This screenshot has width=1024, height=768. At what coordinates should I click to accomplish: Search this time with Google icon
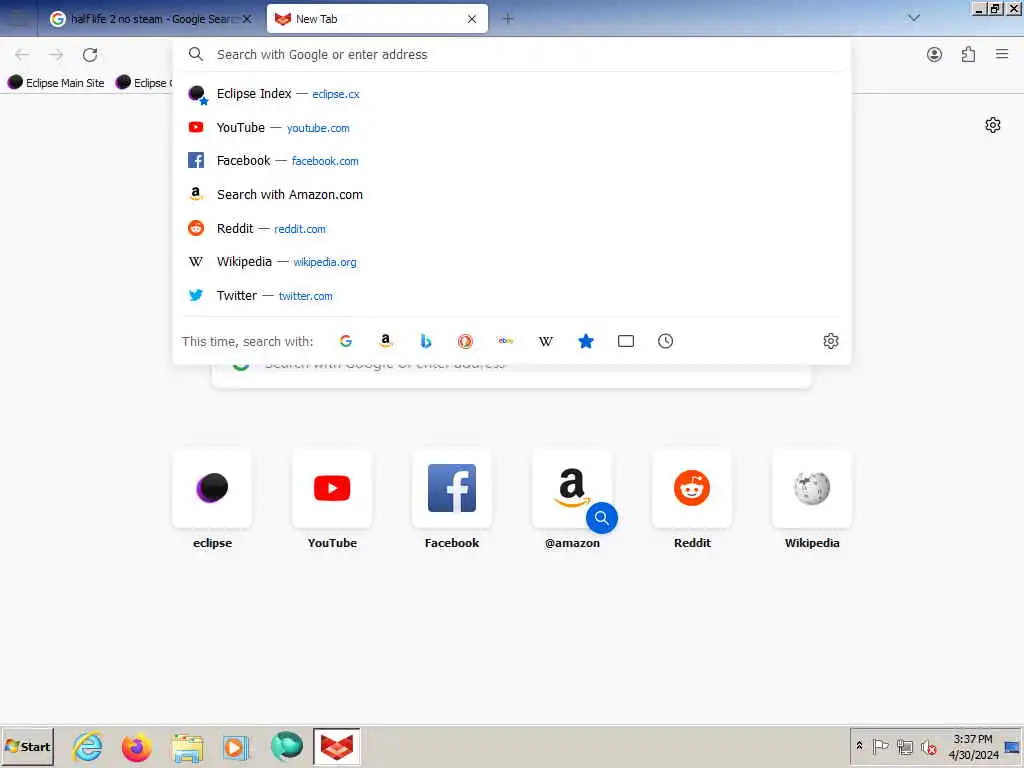point(346,341)
